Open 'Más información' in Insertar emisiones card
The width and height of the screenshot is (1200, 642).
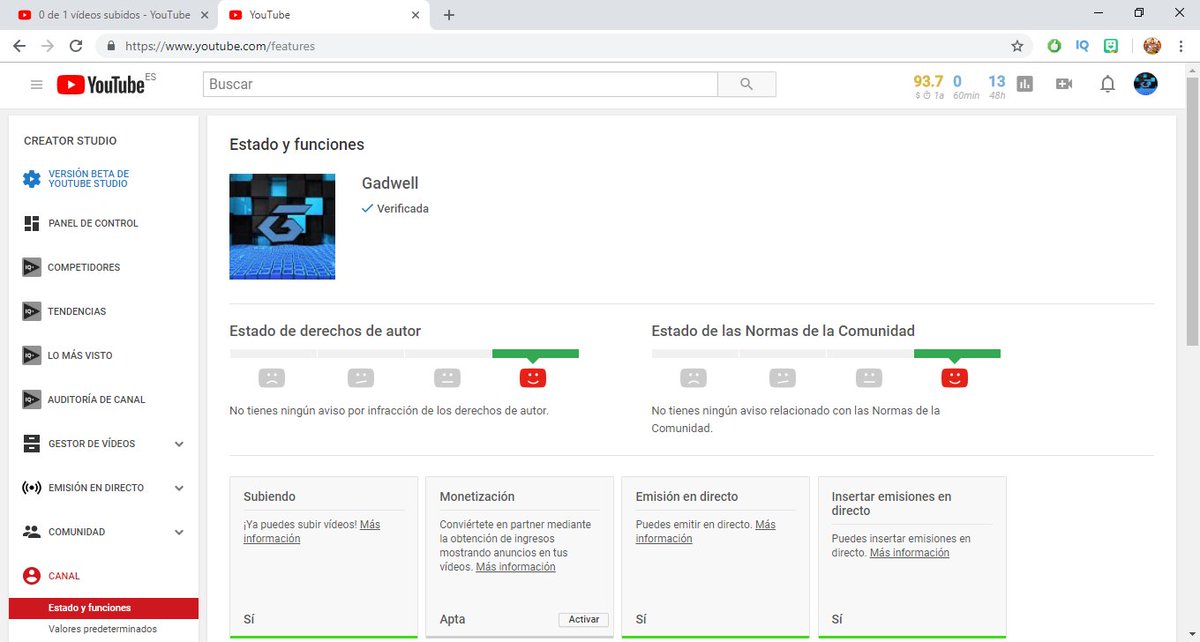click(x=909, y=553)
